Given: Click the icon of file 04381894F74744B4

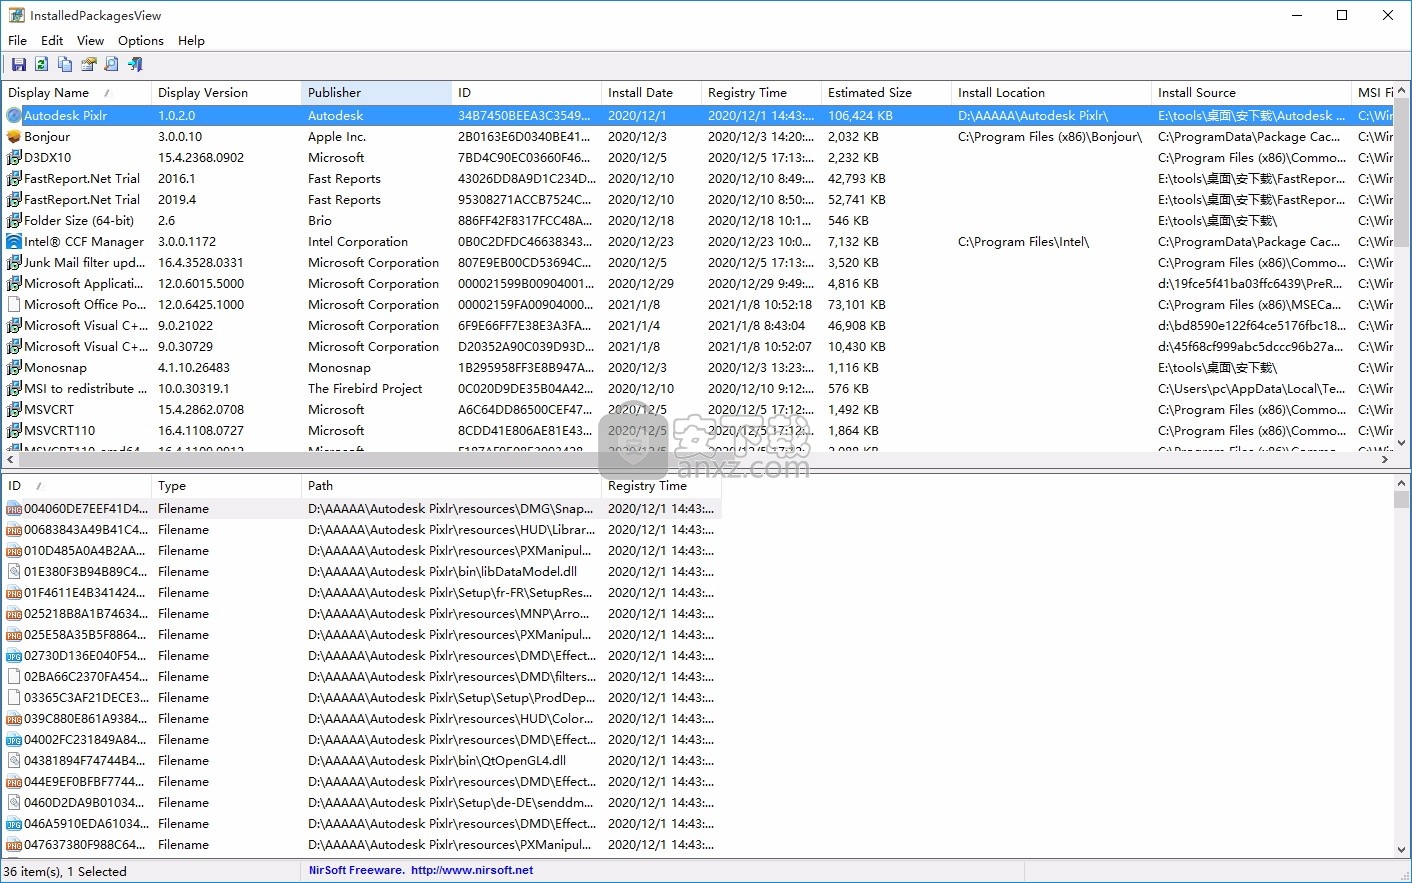Looking at the screenshot, I should 14,761.
